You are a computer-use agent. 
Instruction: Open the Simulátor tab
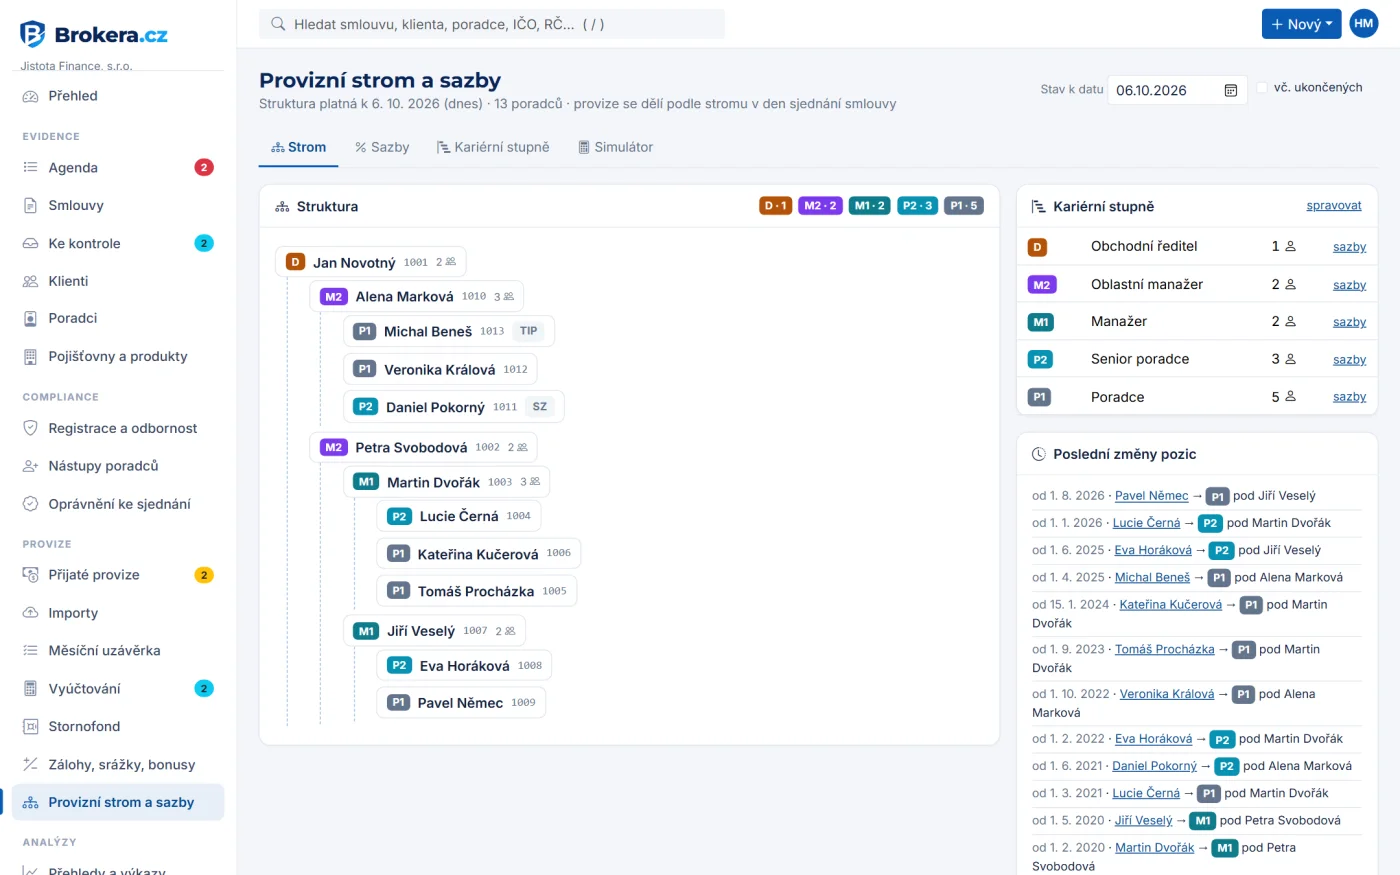coord(615,147)
